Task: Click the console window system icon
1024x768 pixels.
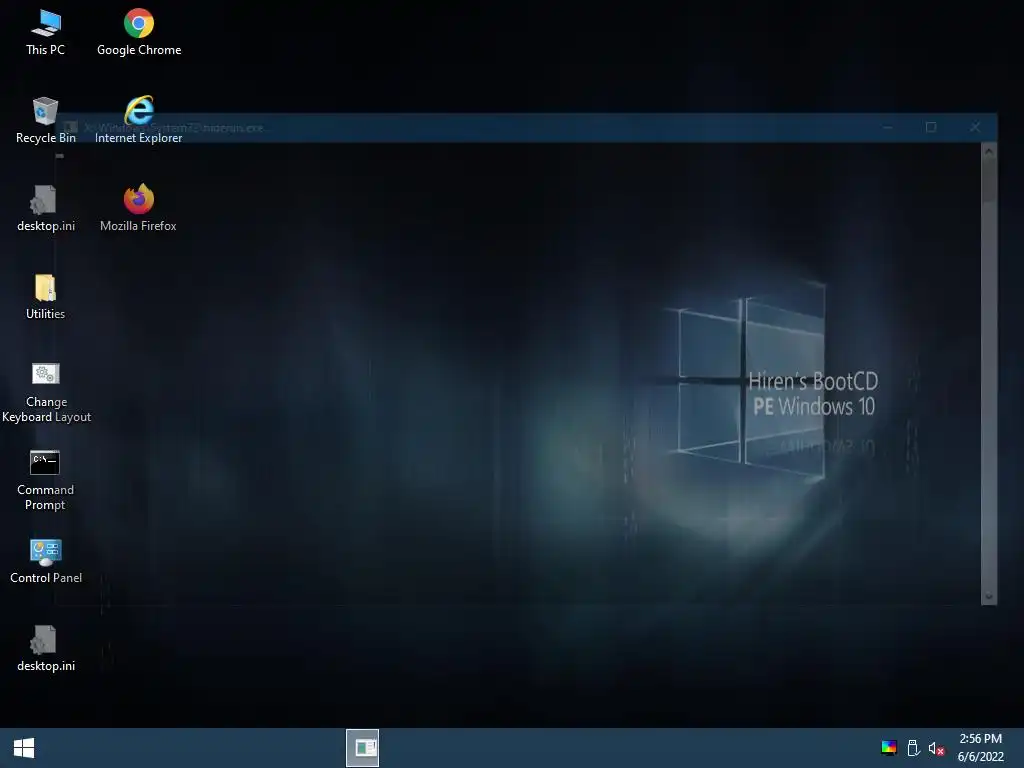Action: pyautogui.click(x=71, y=127)
